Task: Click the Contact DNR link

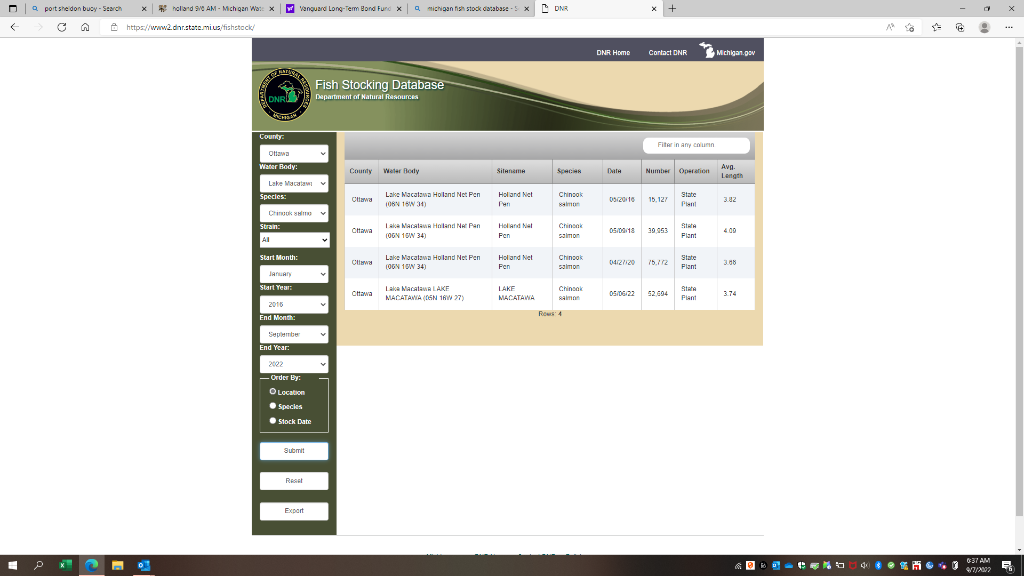Action: [x=667, y=52]
